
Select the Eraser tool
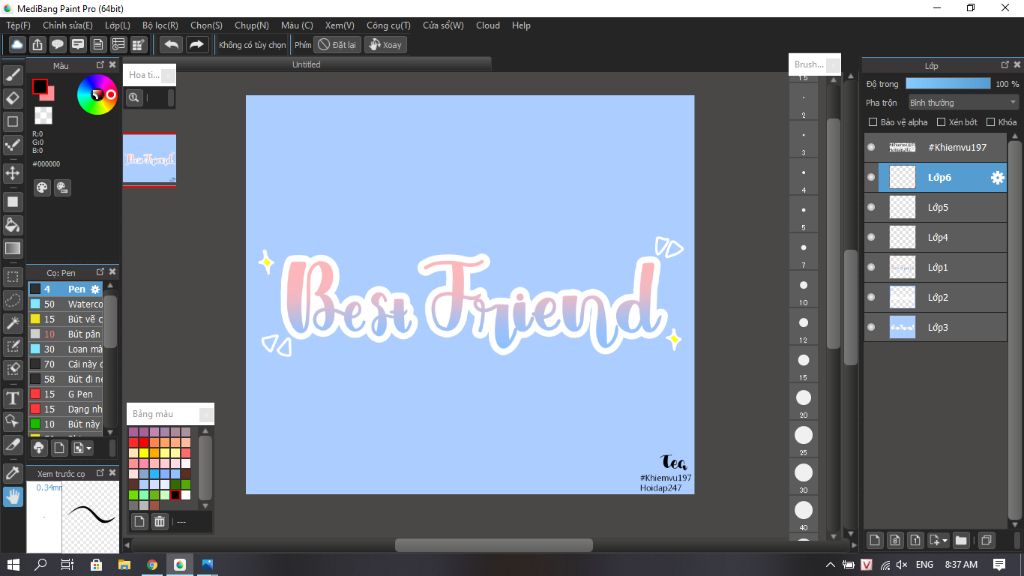coord(12,98)
